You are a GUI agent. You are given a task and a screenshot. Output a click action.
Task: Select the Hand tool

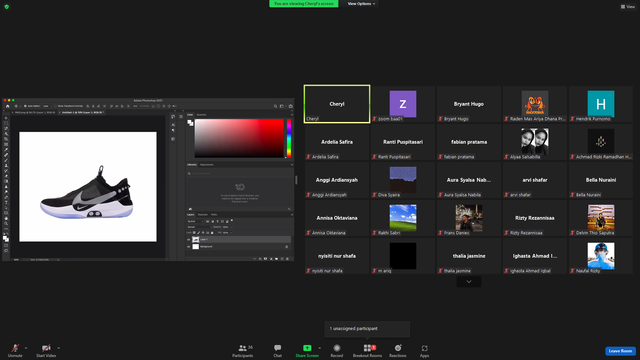tap(6, 218)
